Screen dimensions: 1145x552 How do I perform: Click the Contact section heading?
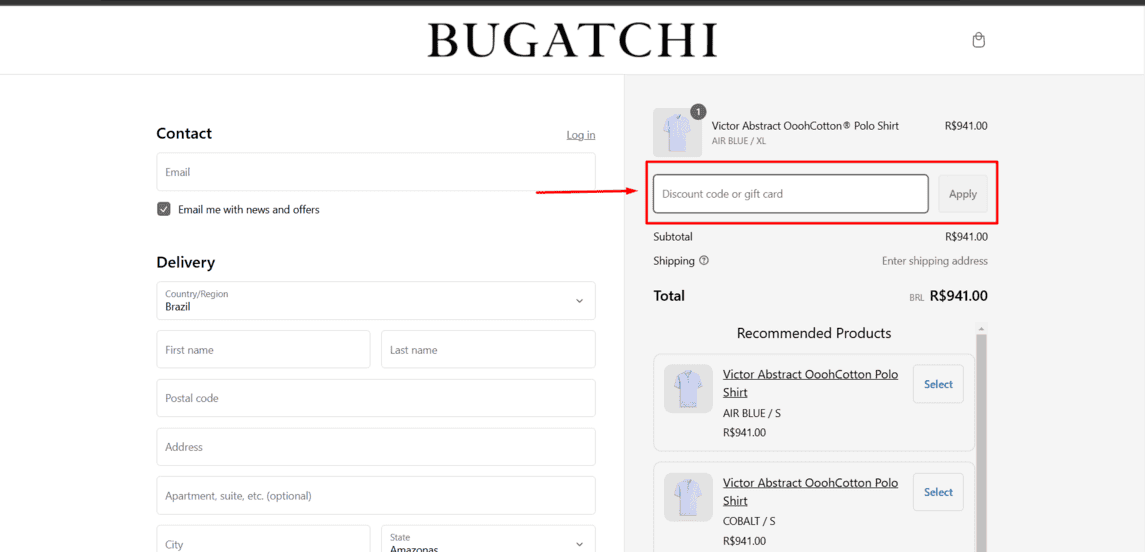pos(184,134)
